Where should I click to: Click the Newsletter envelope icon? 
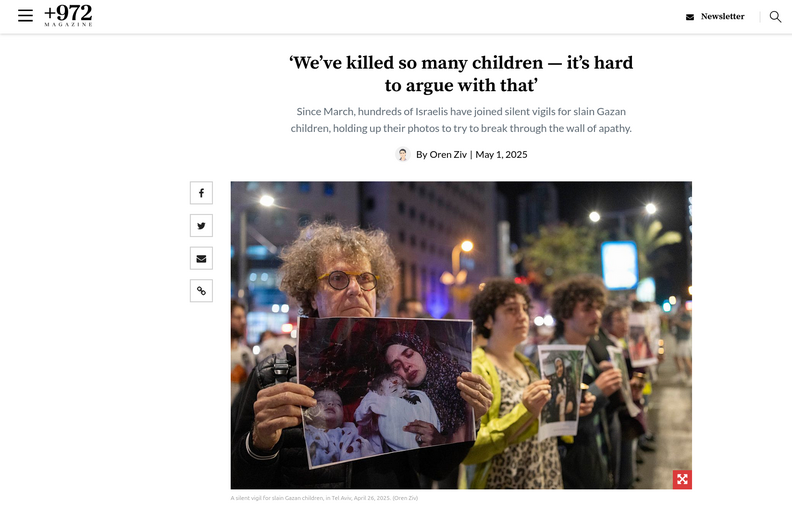click(x=690, y=17)
